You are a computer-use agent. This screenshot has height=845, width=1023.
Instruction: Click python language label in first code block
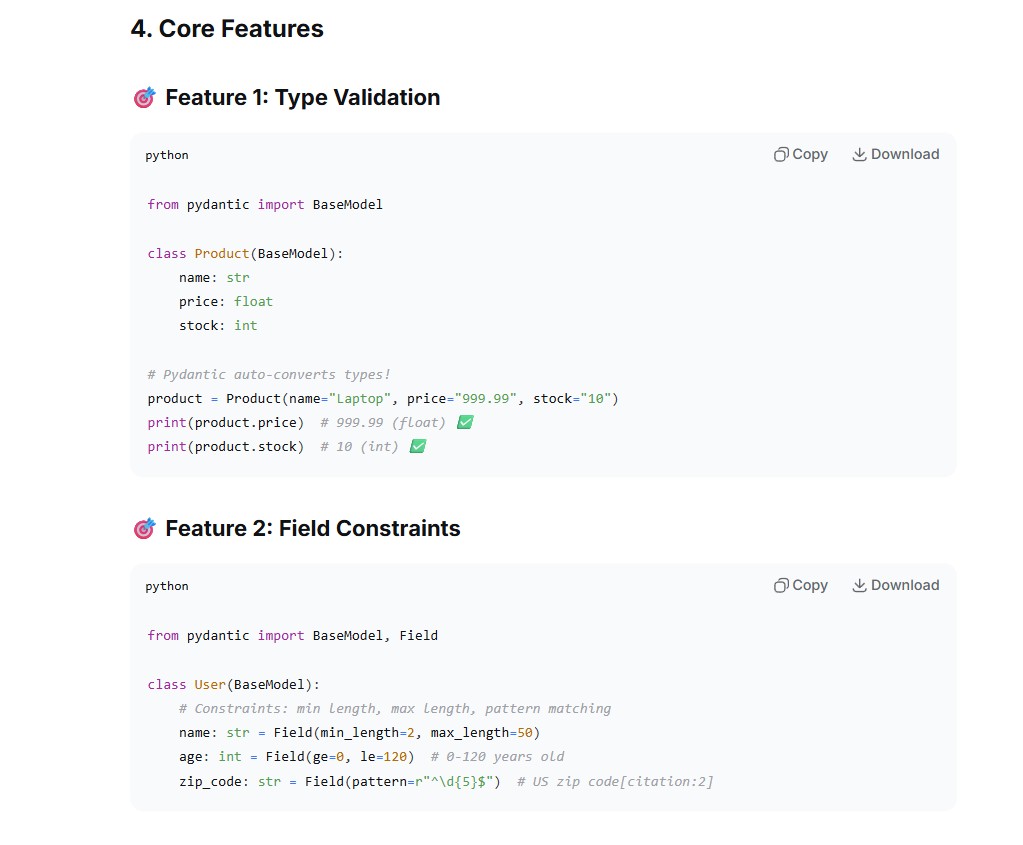click(x=167, y=155)
